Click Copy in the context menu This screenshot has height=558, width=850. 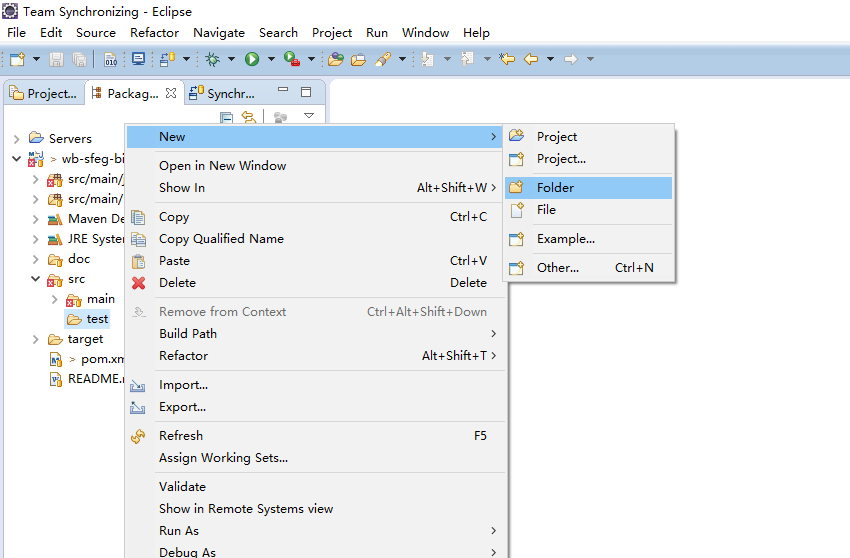314,217
